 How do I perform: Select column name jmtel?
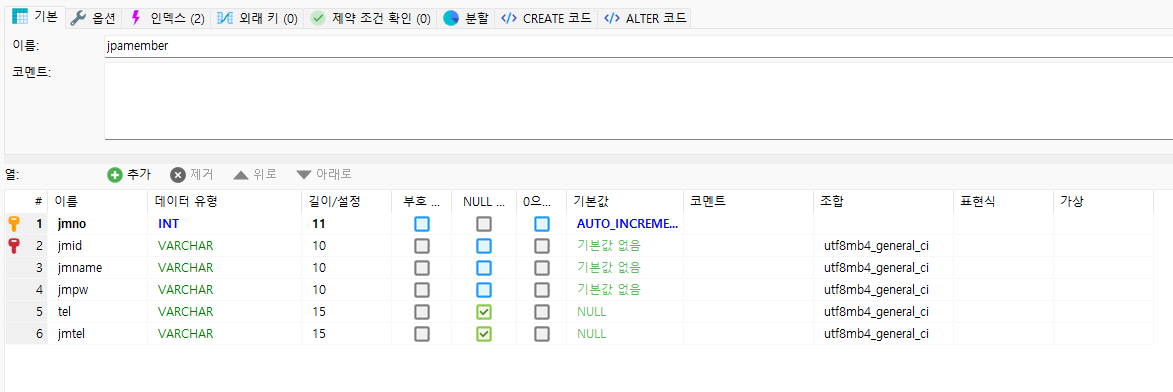pyautogui.click(x=71, y=334)
